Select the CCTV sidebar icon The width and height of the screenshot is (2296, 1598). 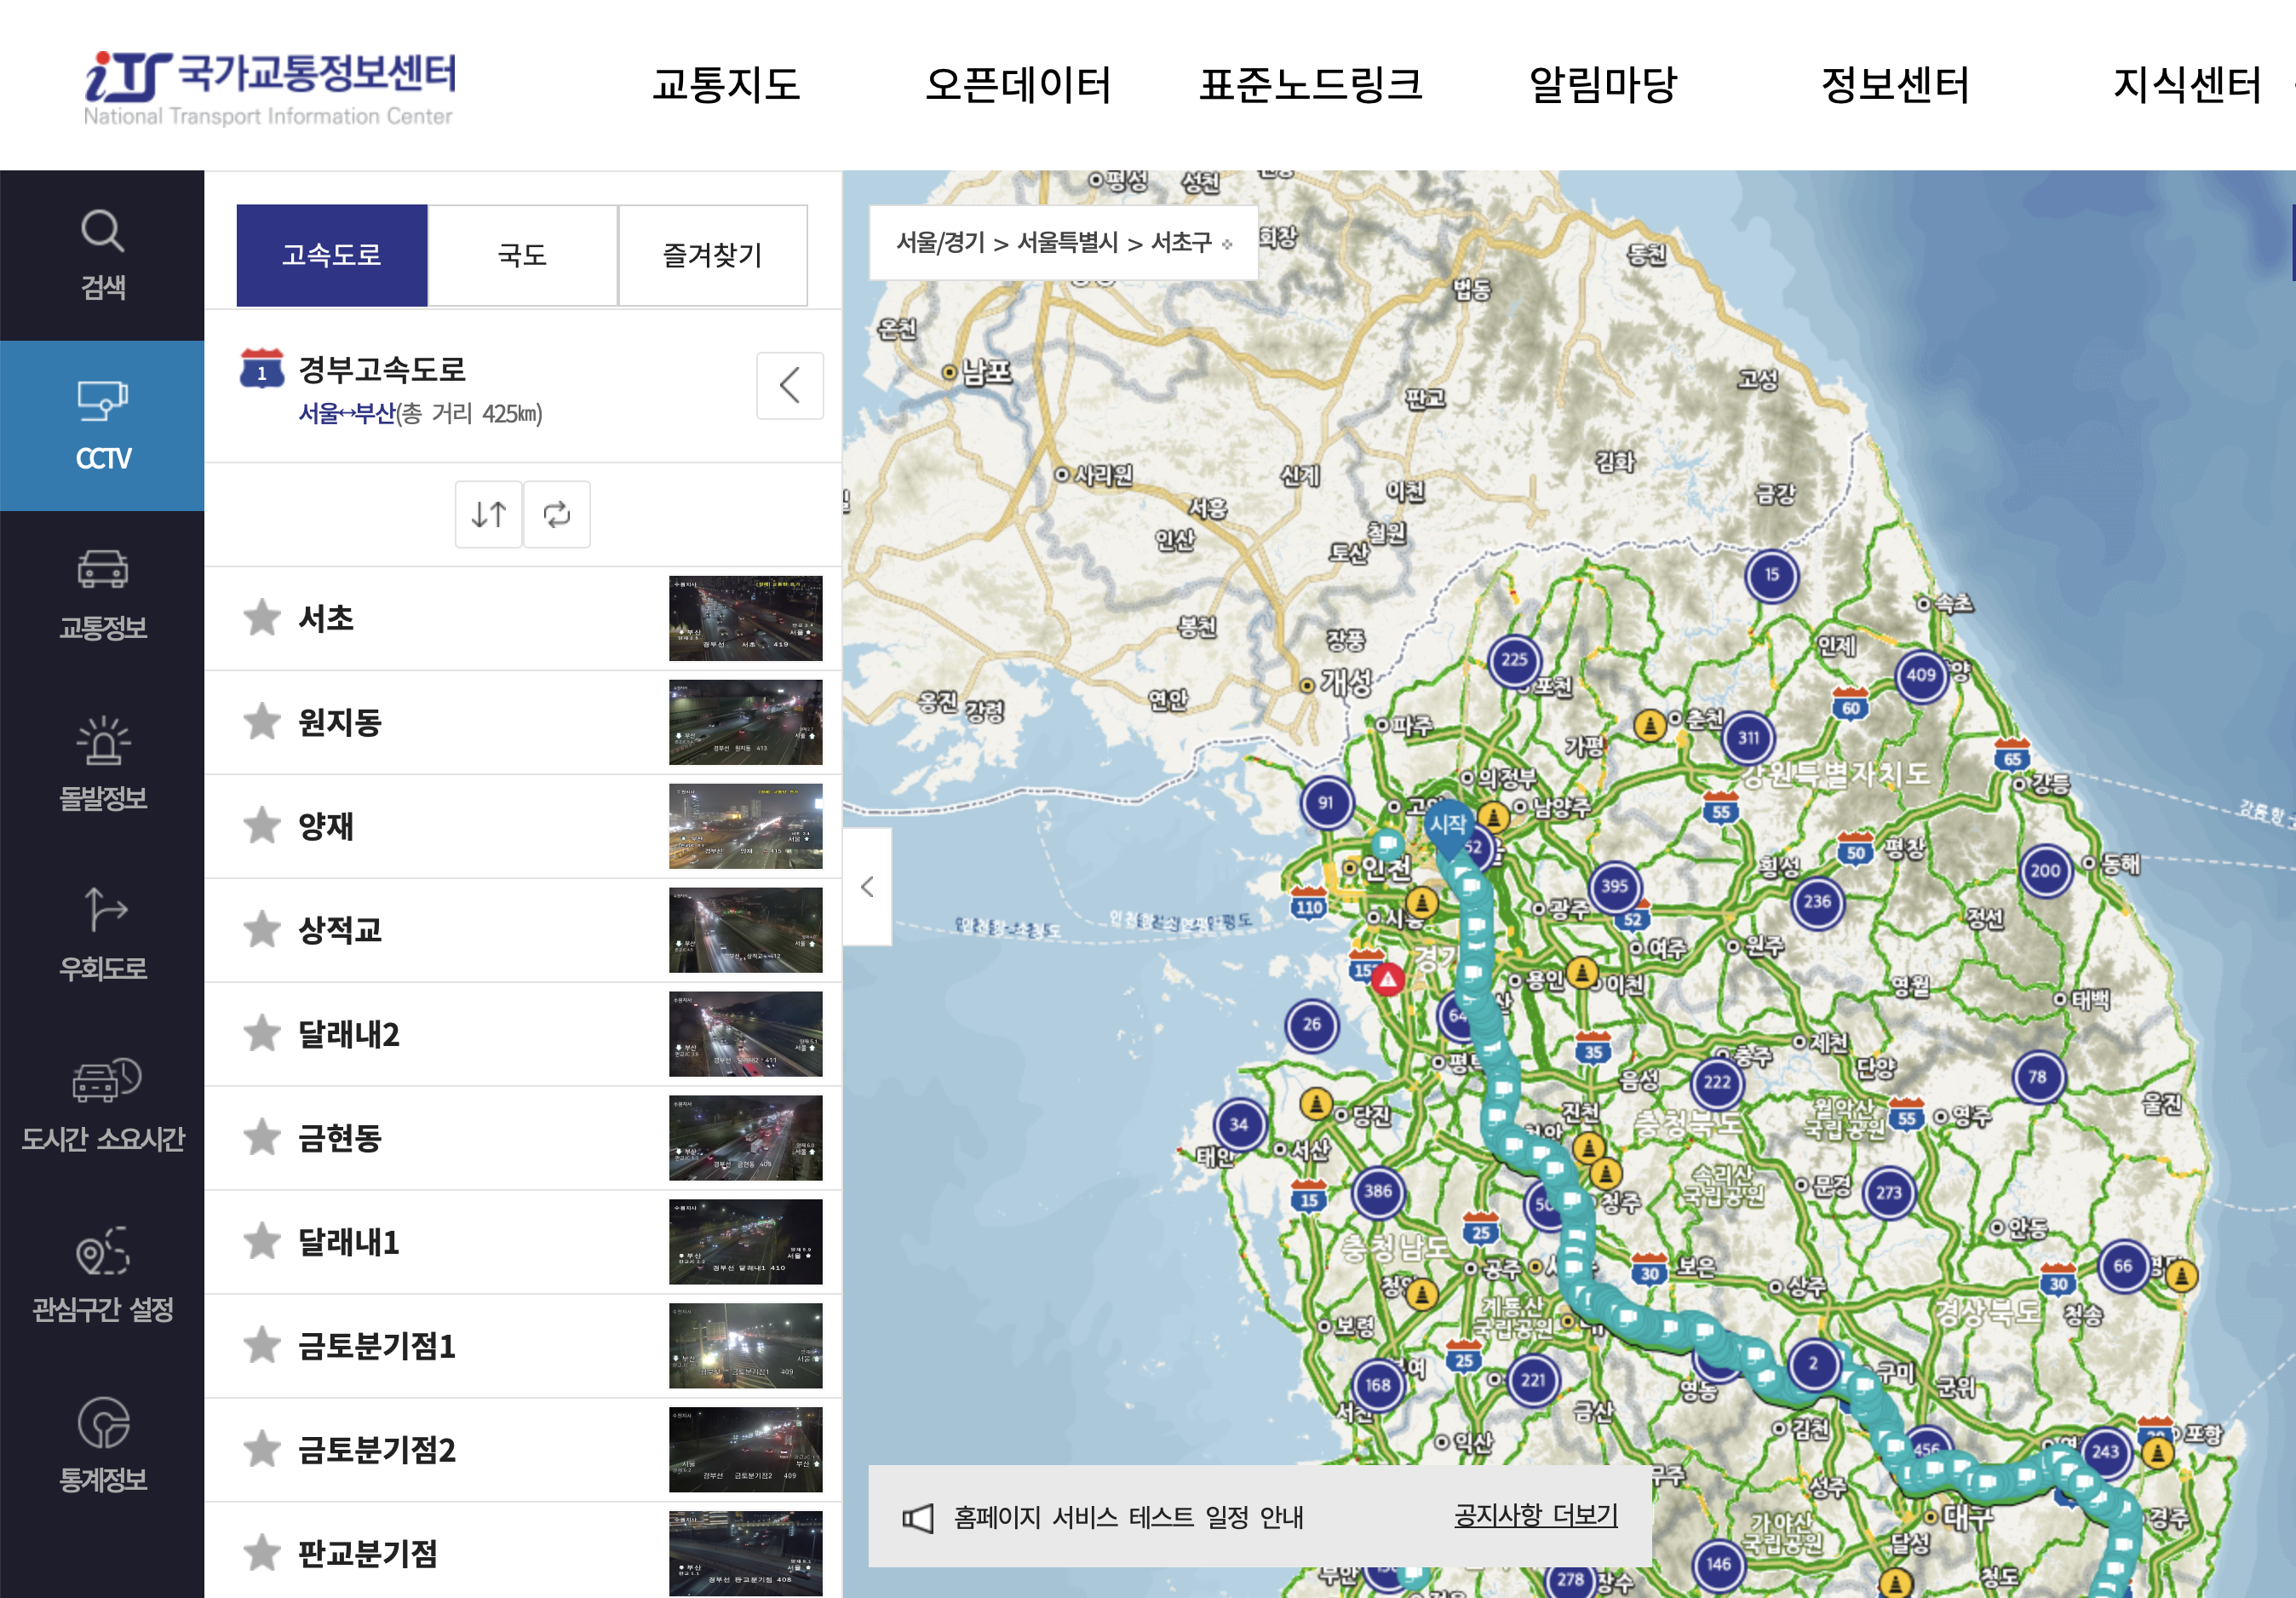tap(102, 426)
